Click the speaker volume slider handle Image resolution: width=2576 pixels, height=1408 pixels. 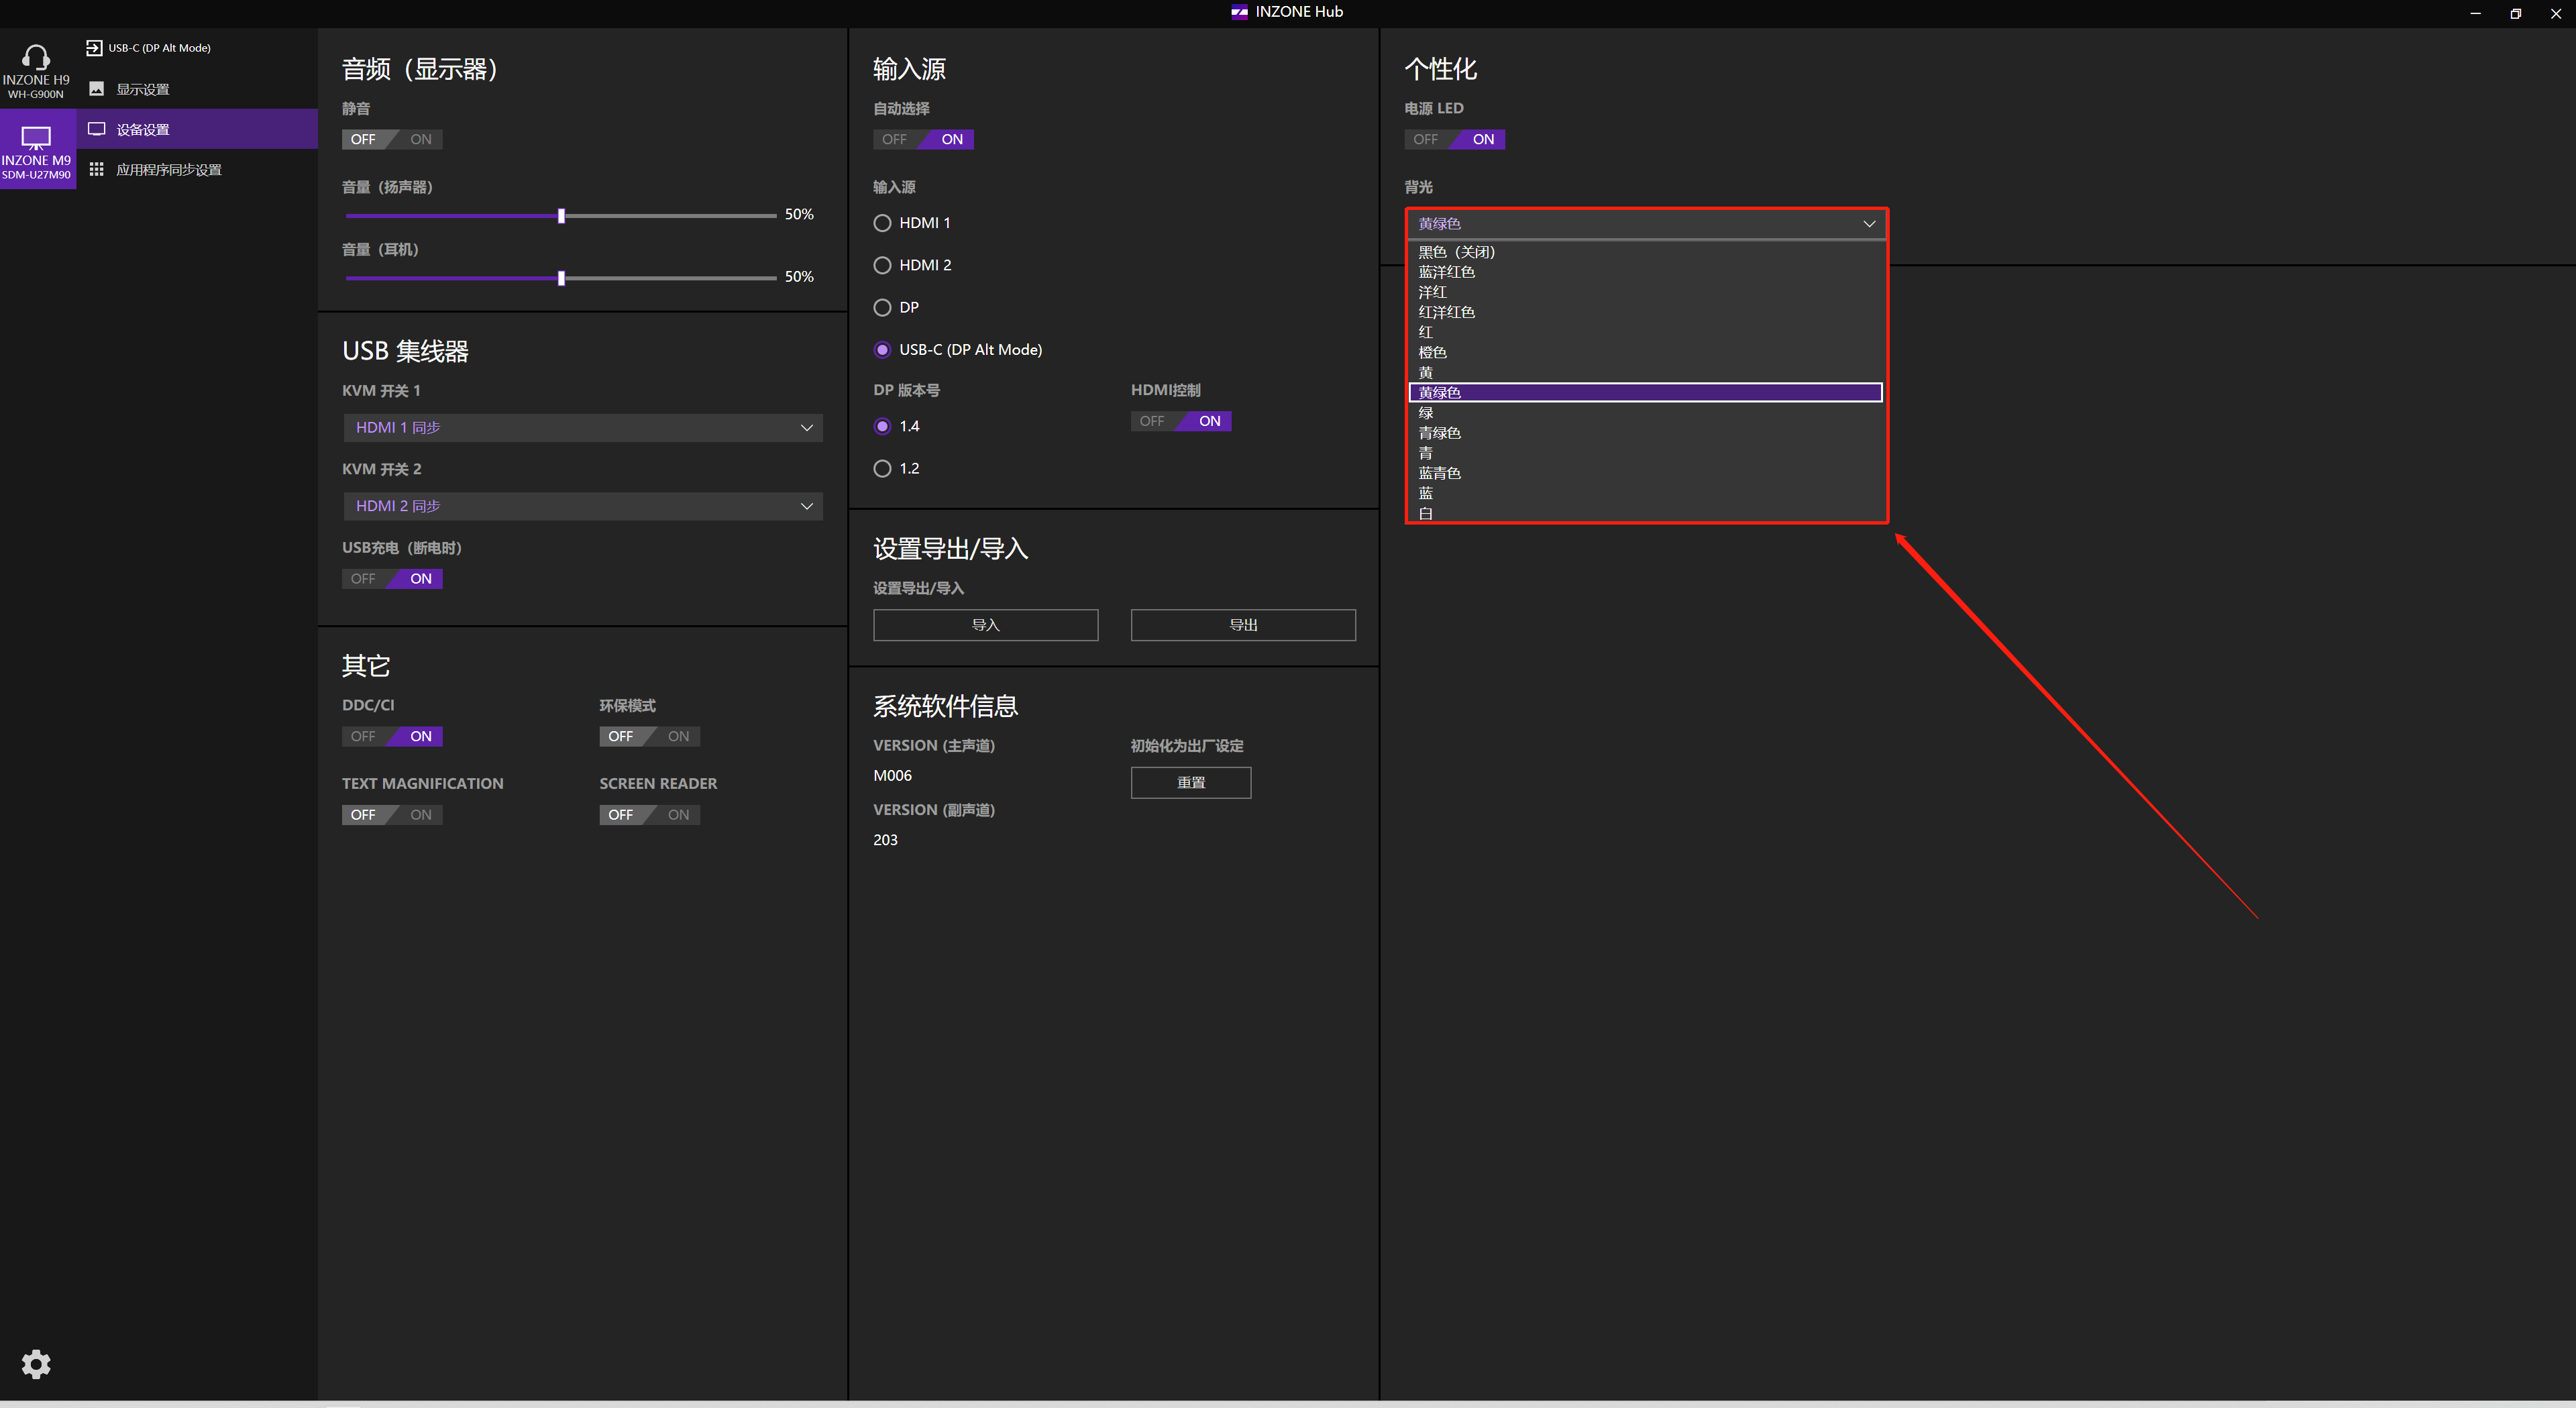click(x=561, y=216)
